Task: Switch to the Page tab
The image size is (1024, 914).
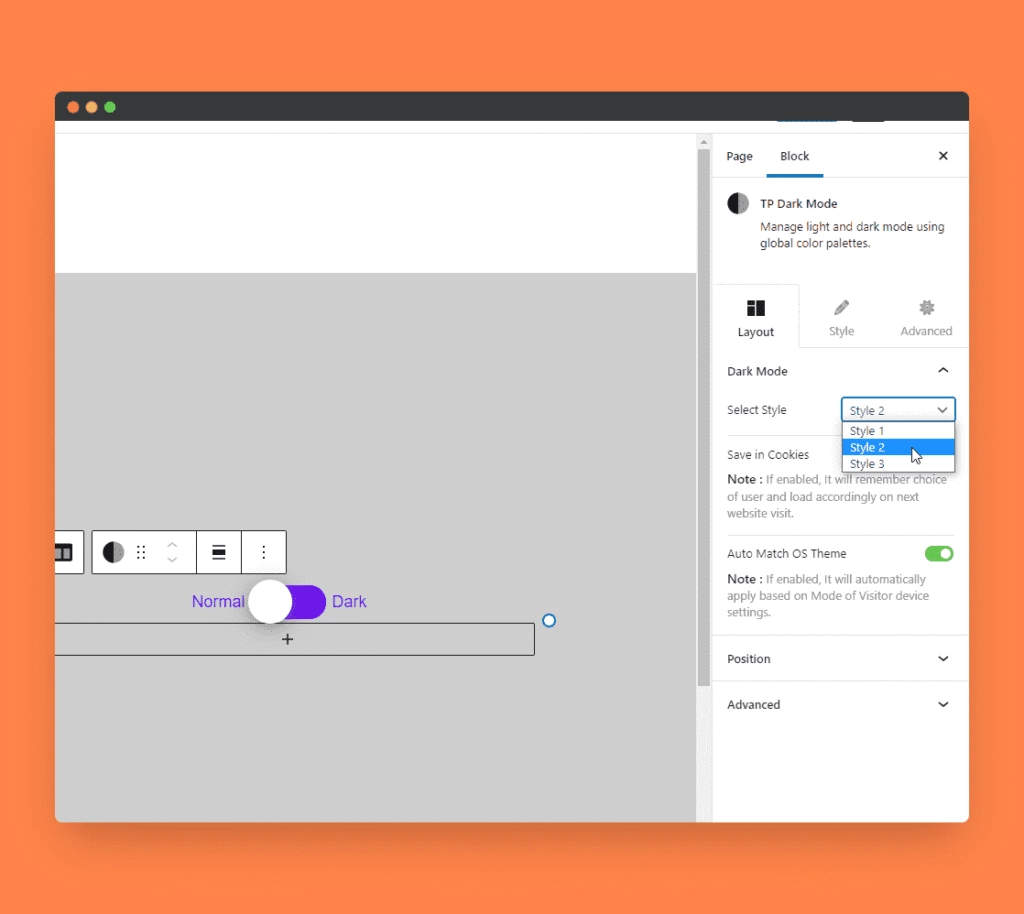Action: 739,156
